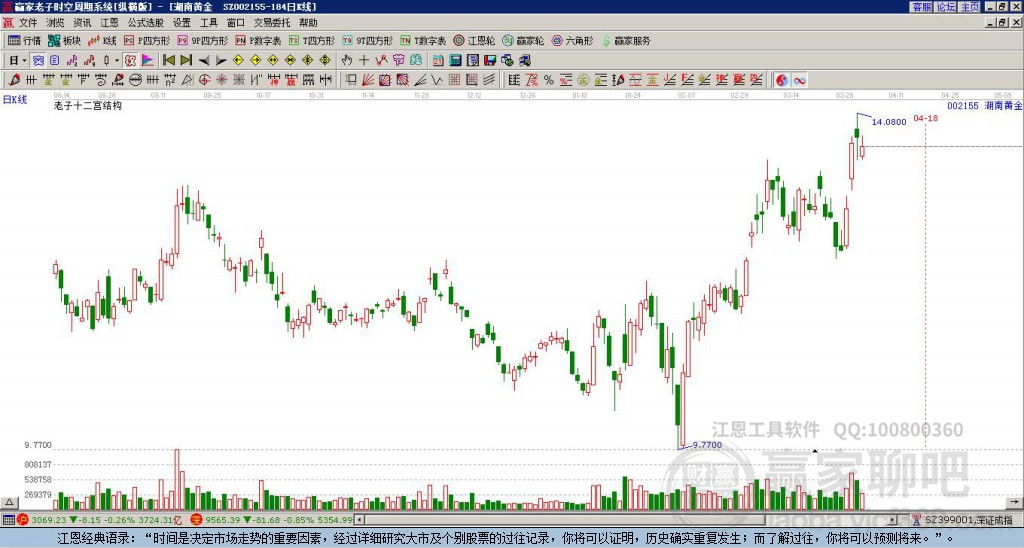Click the save floppy disk icon
1024x548 pixels.
(490, 60)
